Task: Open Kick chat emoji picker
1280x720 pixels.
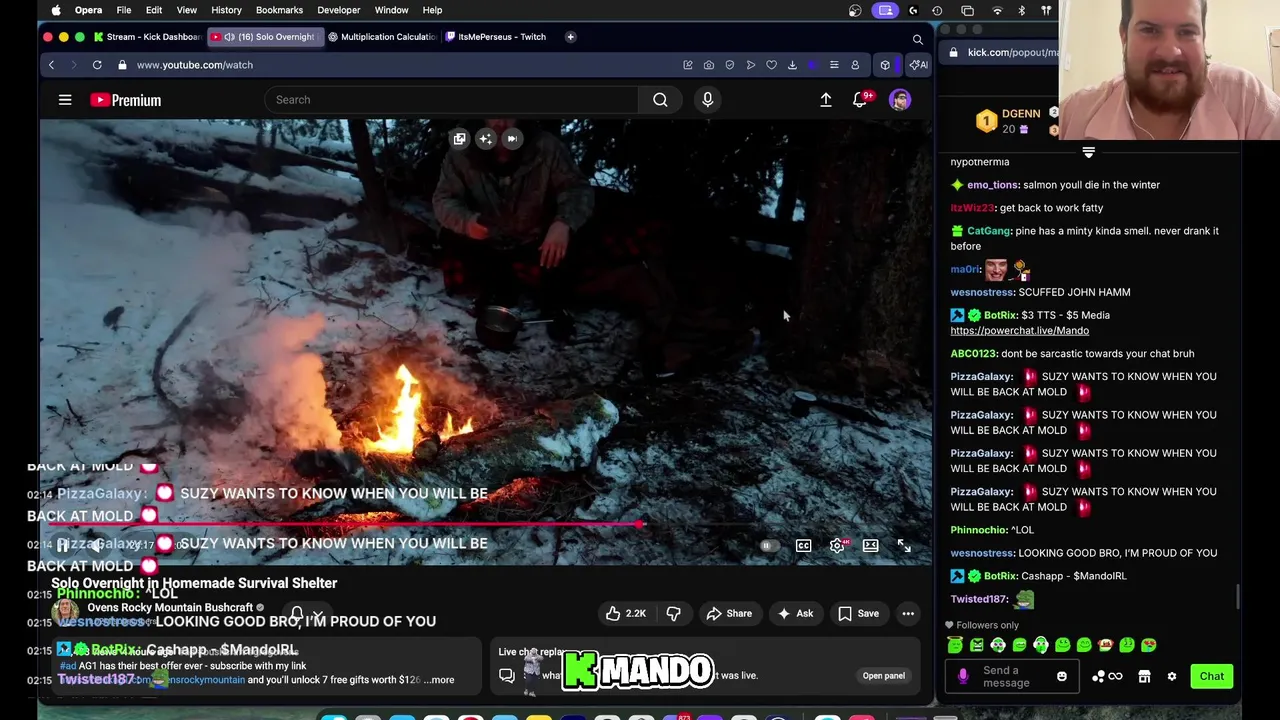Action: [1062, 677]
